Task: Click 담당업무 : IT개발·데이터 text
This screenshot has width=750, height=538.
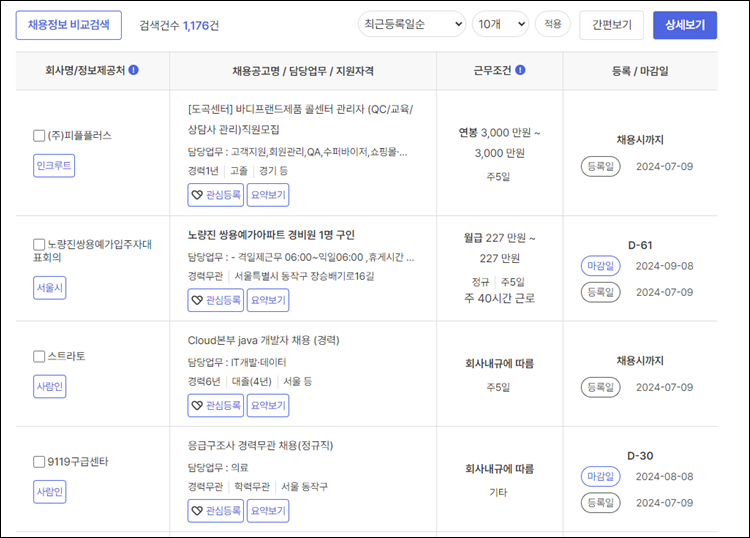Action: 237,362
